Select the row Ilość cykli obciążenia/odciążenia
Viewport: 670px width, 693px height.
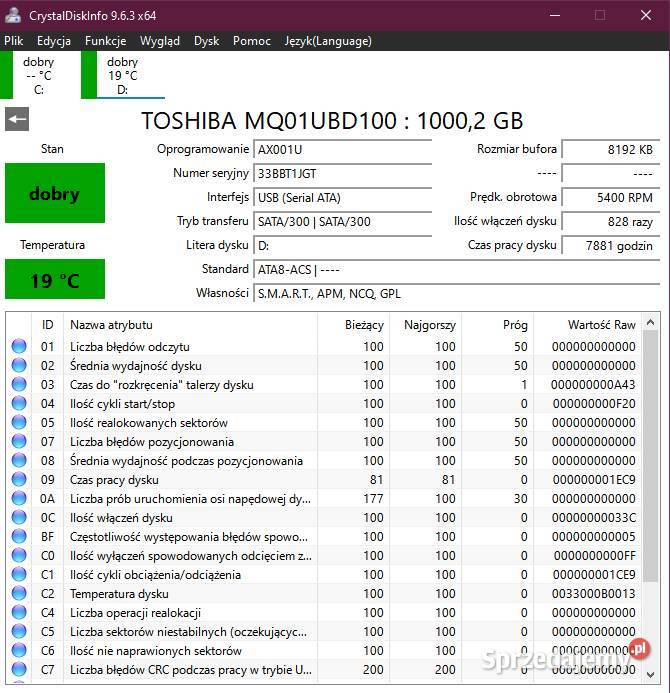point(324,574)
